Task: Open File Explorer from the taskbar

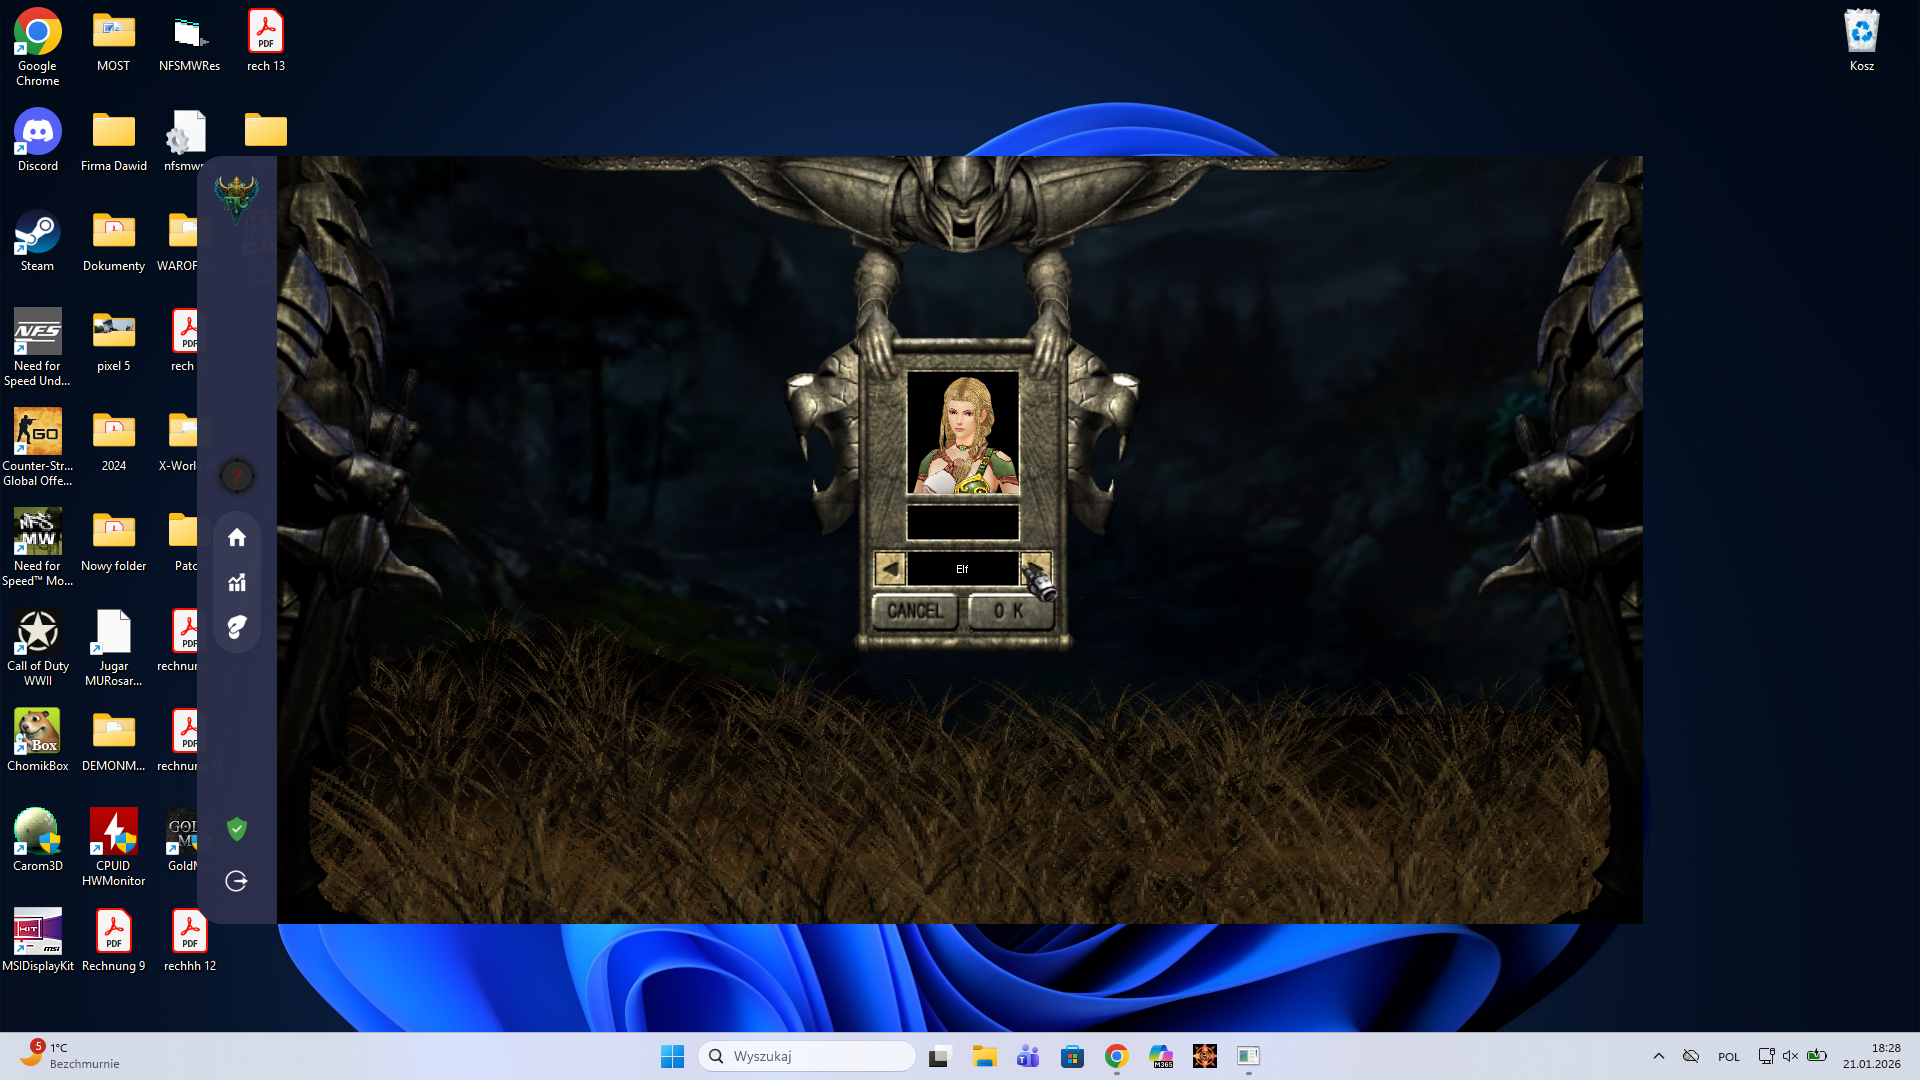Action: point(985,1056)
